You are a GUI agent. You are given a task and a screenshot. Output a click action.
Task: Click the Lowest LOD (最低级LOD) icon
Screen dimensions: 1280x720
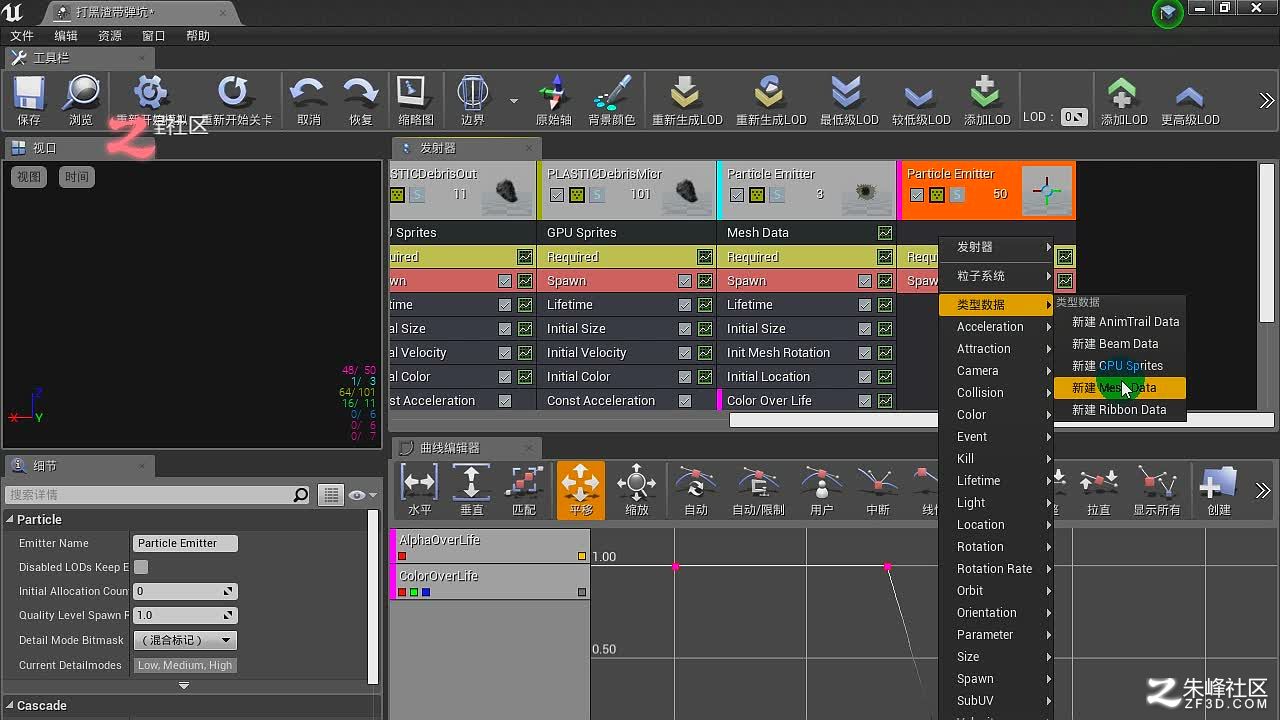tap(848, 94)
